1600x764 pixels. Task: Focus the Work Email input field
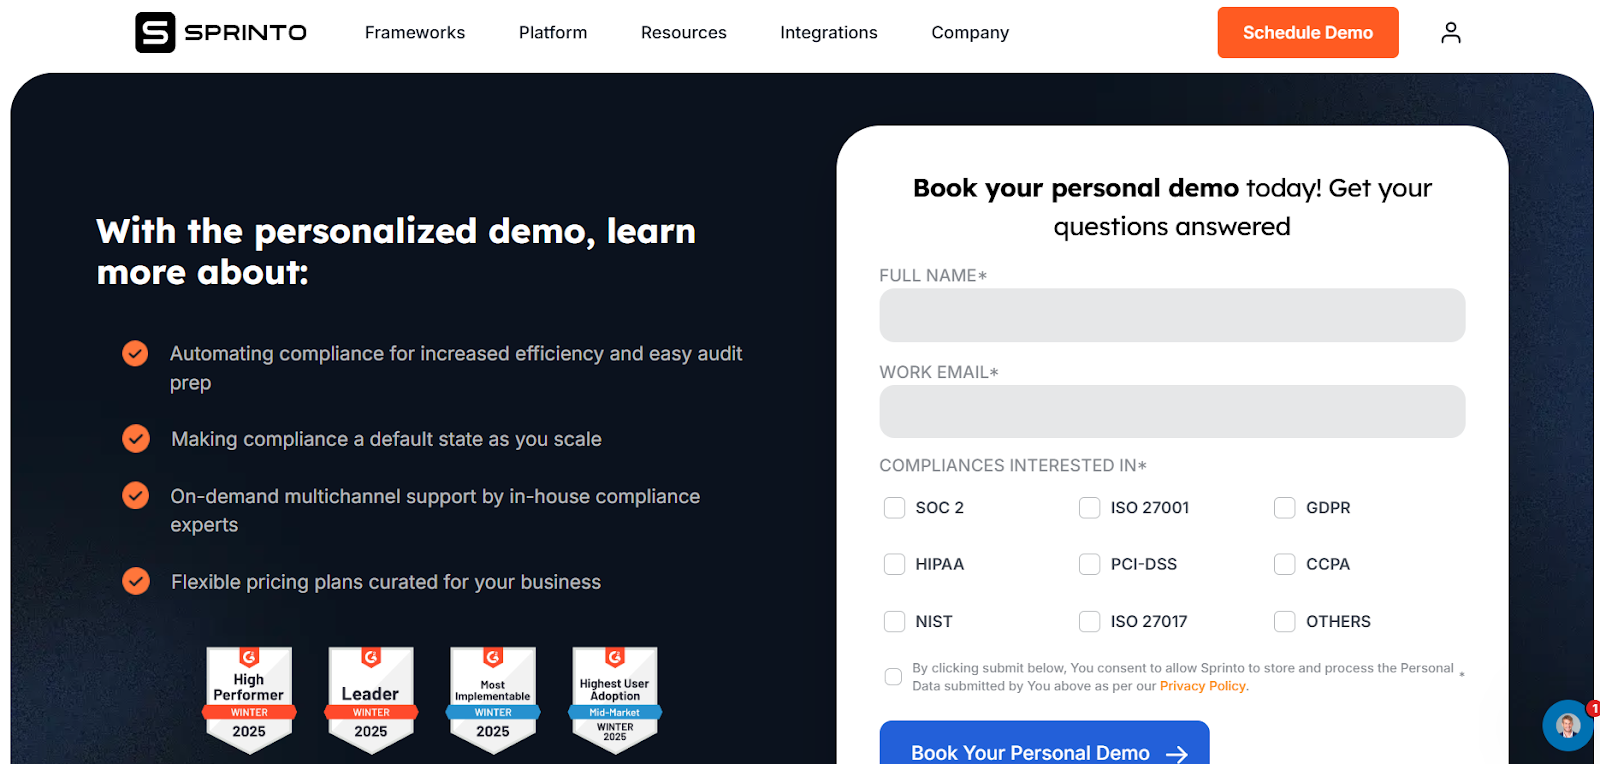pos(1172,411)
